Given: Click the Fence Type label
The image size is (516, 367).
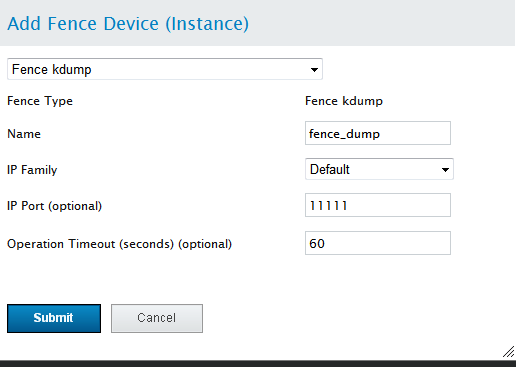Looking at the screenshot, I should [40, 101].
